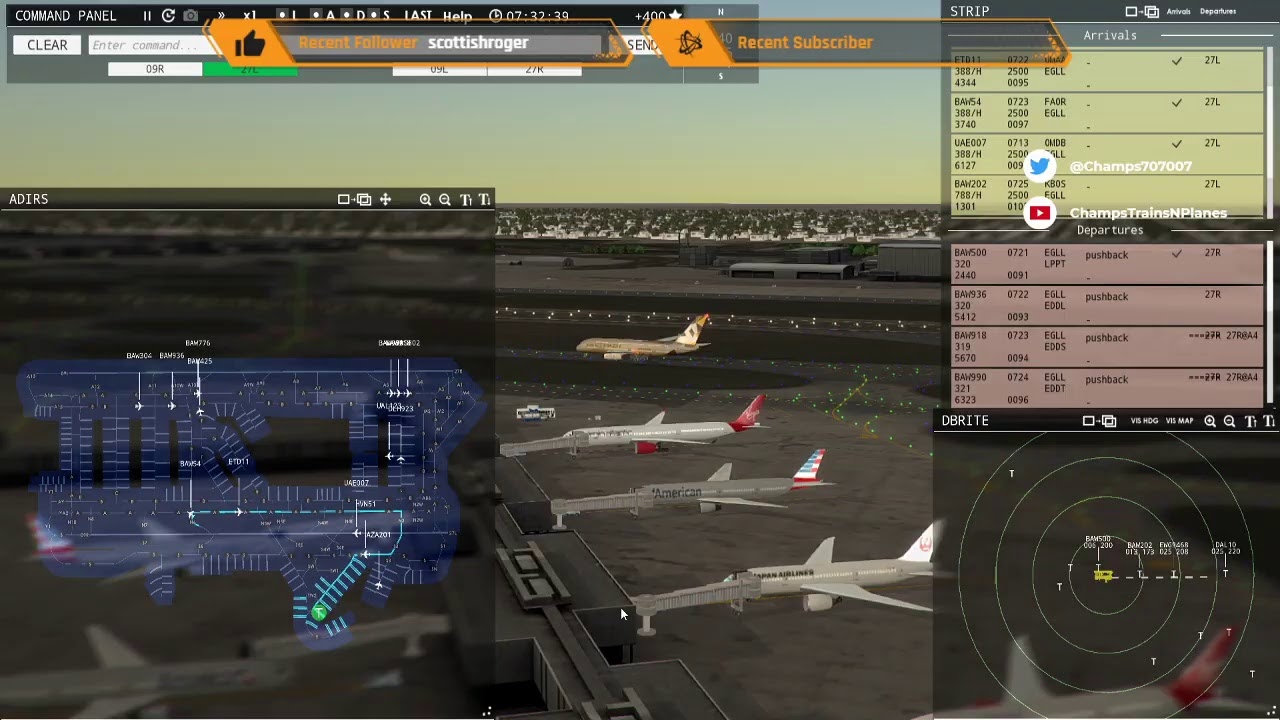Select the UAE007 arrival strip

pos(1107,154)
